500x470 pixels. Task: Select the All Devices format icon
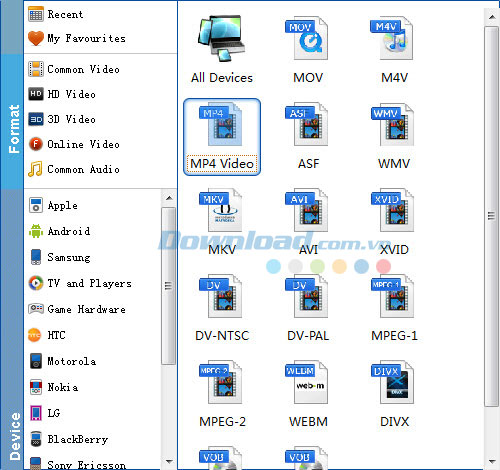point(222,38)
